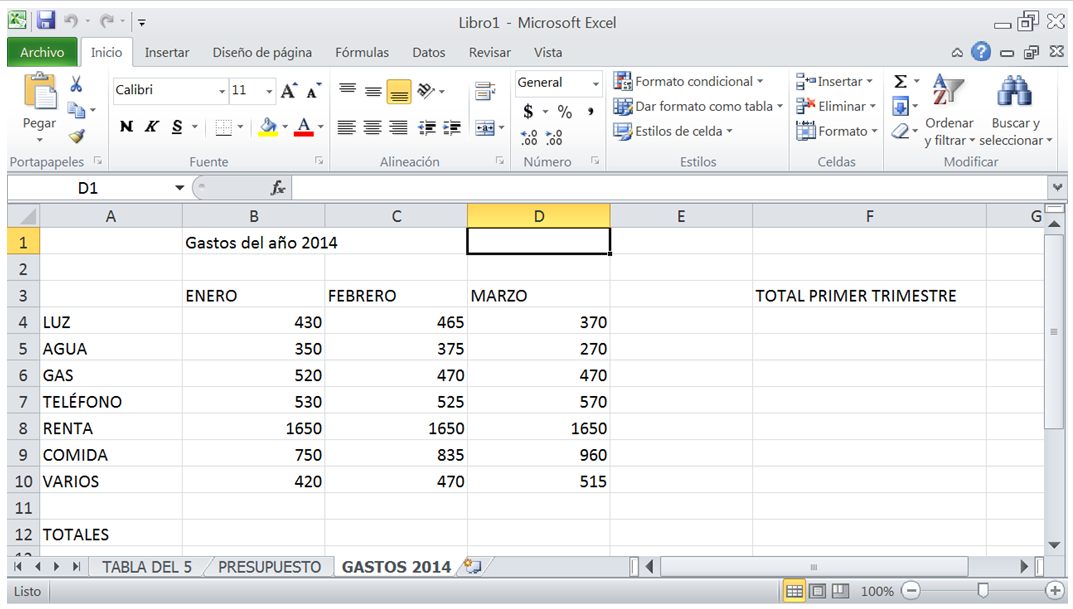The image size is (1073, 609).
Task: Click the decrease decimals icon
Action: 554,138
